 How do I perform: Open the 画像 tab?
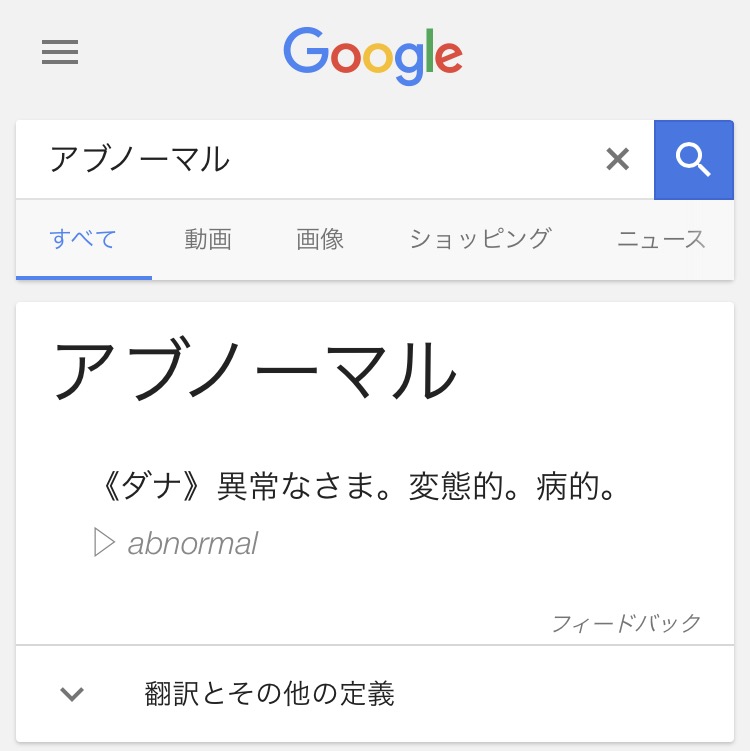(x=320, y=240)
